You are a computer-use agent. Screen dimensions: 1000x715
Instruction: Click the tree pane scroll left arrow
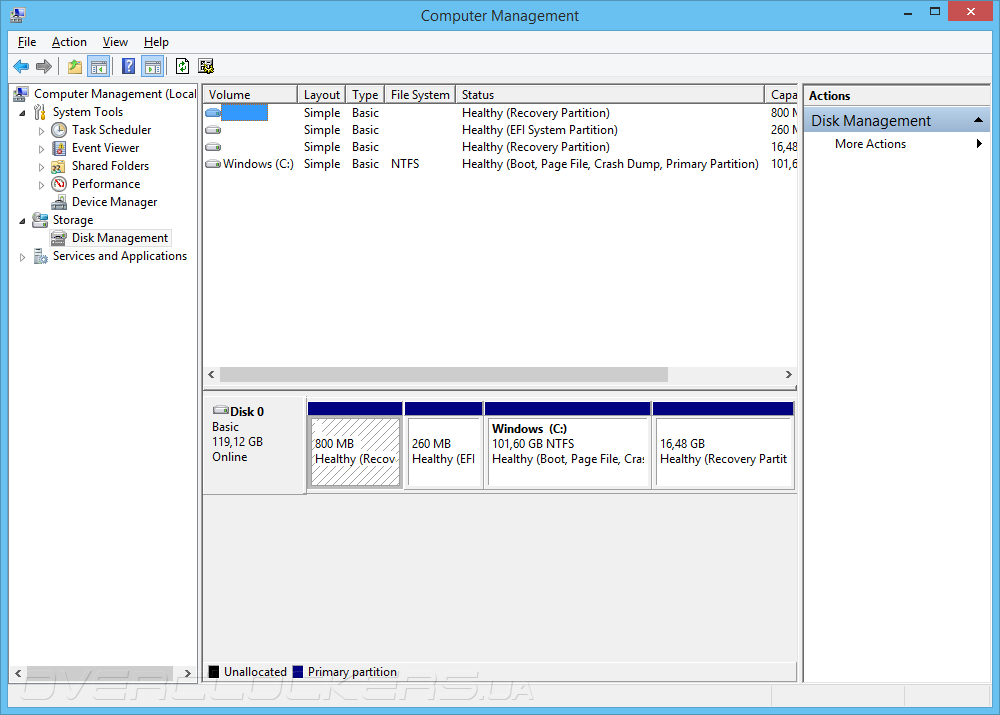tap(18, 673)
